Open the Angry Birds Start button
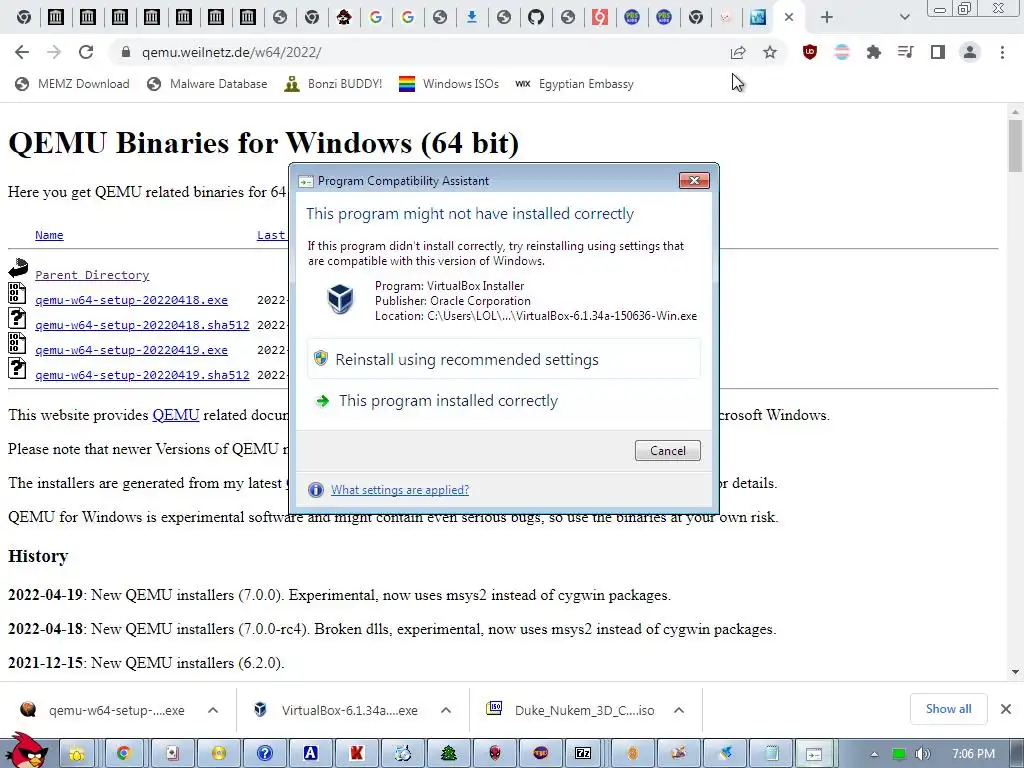 click(27, 751)
